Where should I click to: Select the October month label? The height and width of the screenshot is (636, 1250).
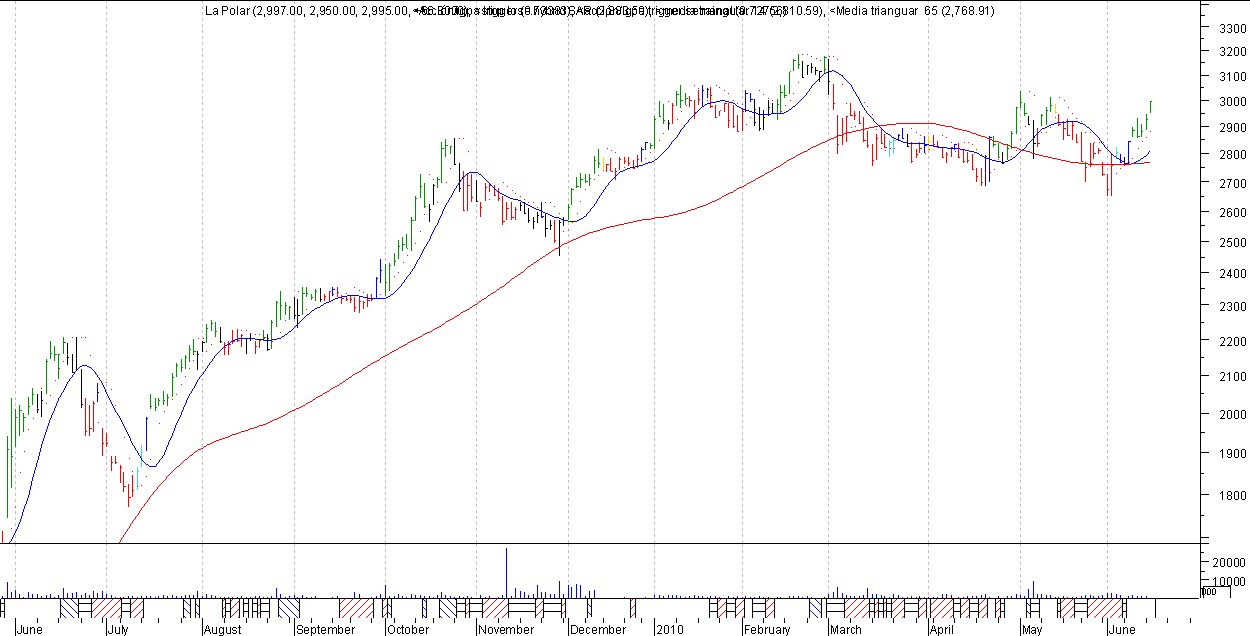(x=408, y=630)
